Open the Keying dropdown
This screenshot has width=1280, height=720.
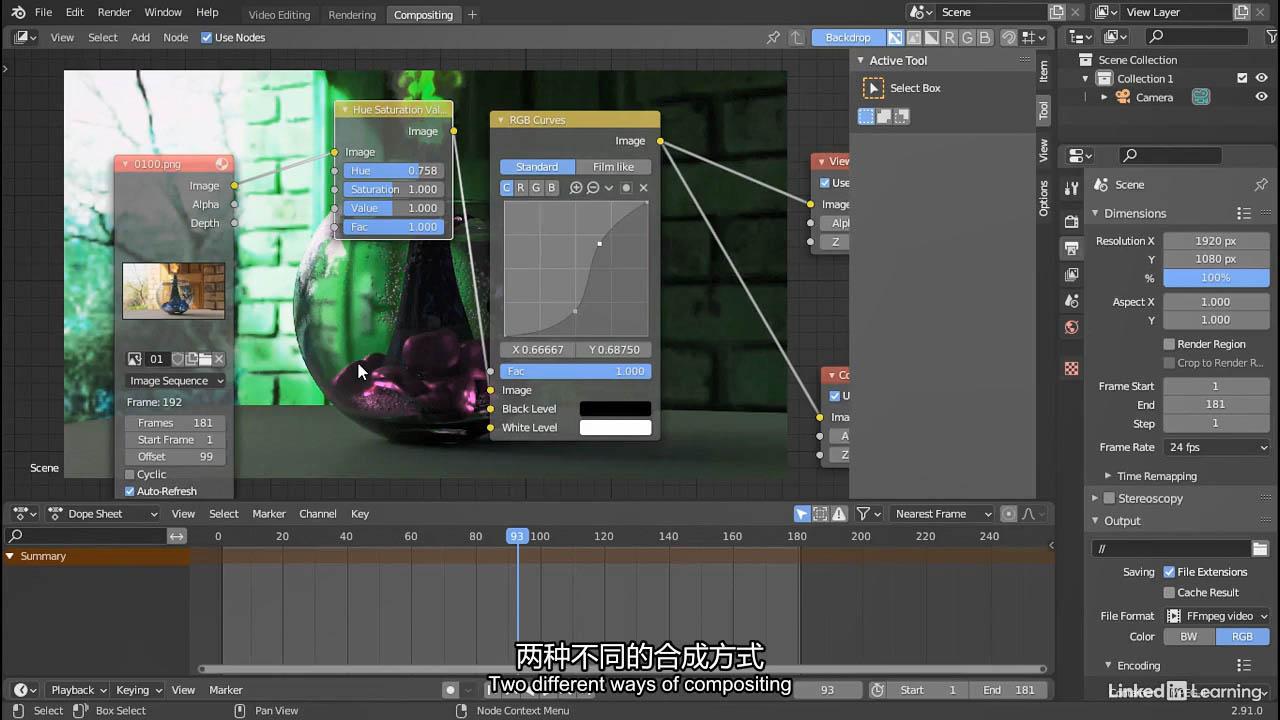tap(138, 690)
